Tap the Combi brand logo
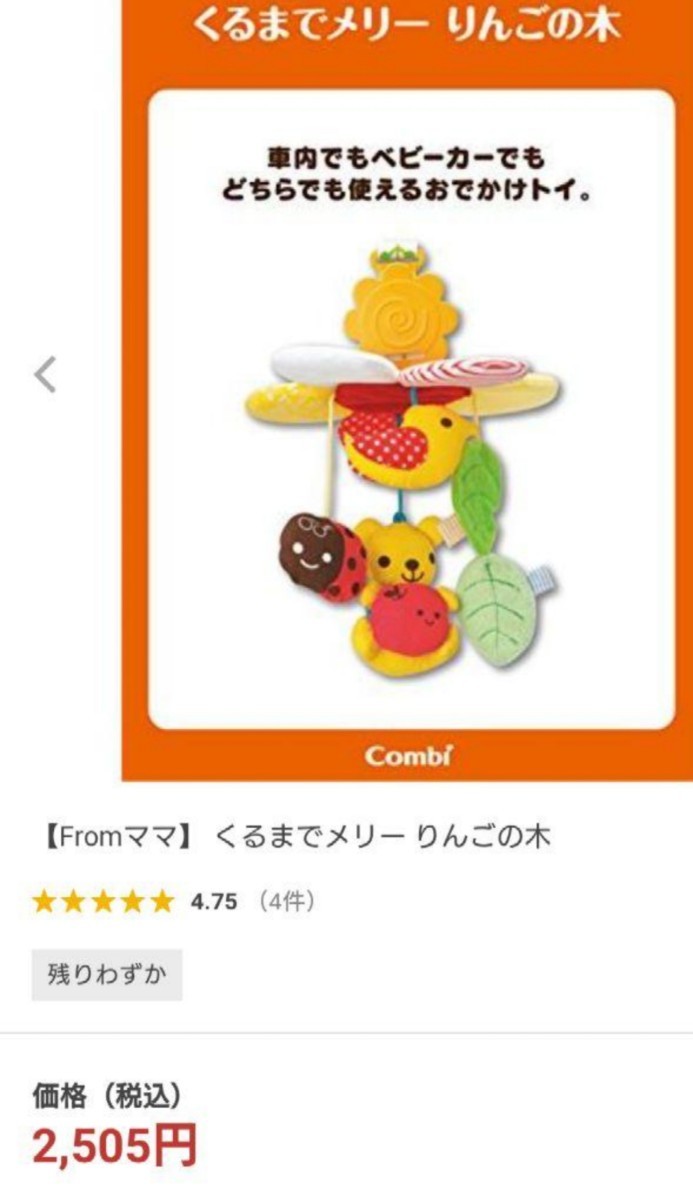 [x=408, y=755]
